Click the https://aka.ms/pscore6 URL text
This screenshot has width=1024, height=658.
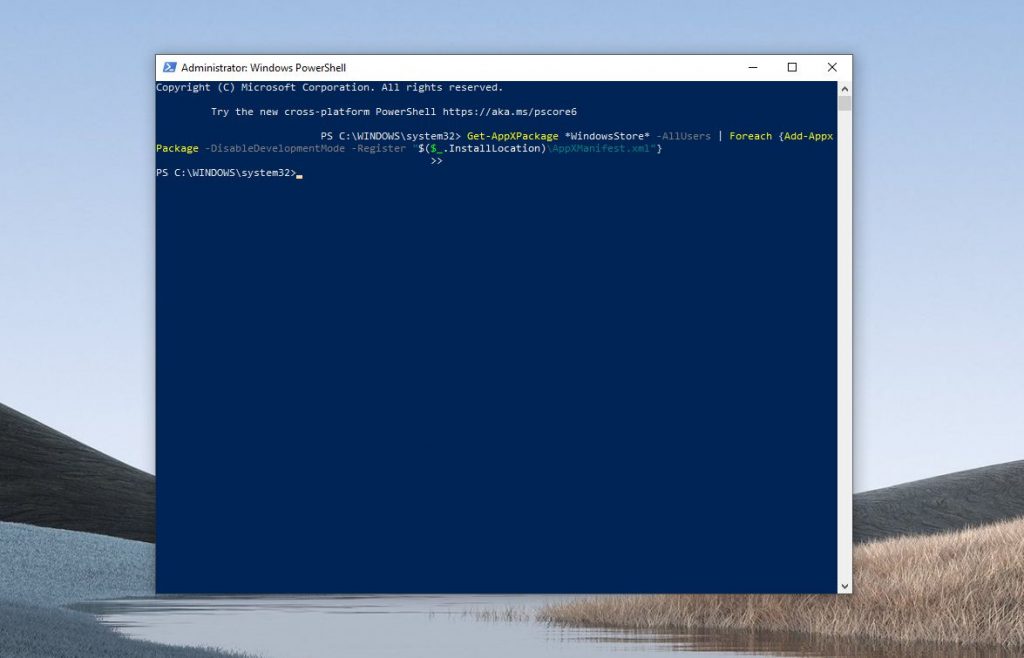pos(509,112)
